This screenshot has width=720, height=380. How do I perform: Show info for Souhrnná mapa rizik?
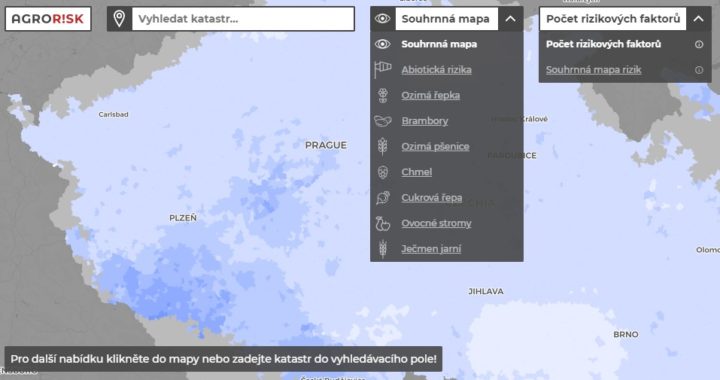click(x=699, y=70)
